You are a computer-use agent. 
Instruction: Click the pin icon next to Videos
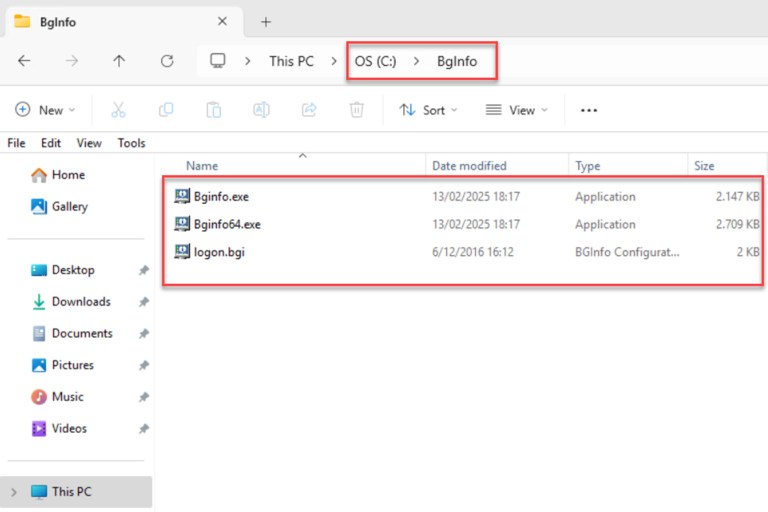pyautogui.click(x=144, y=429)
